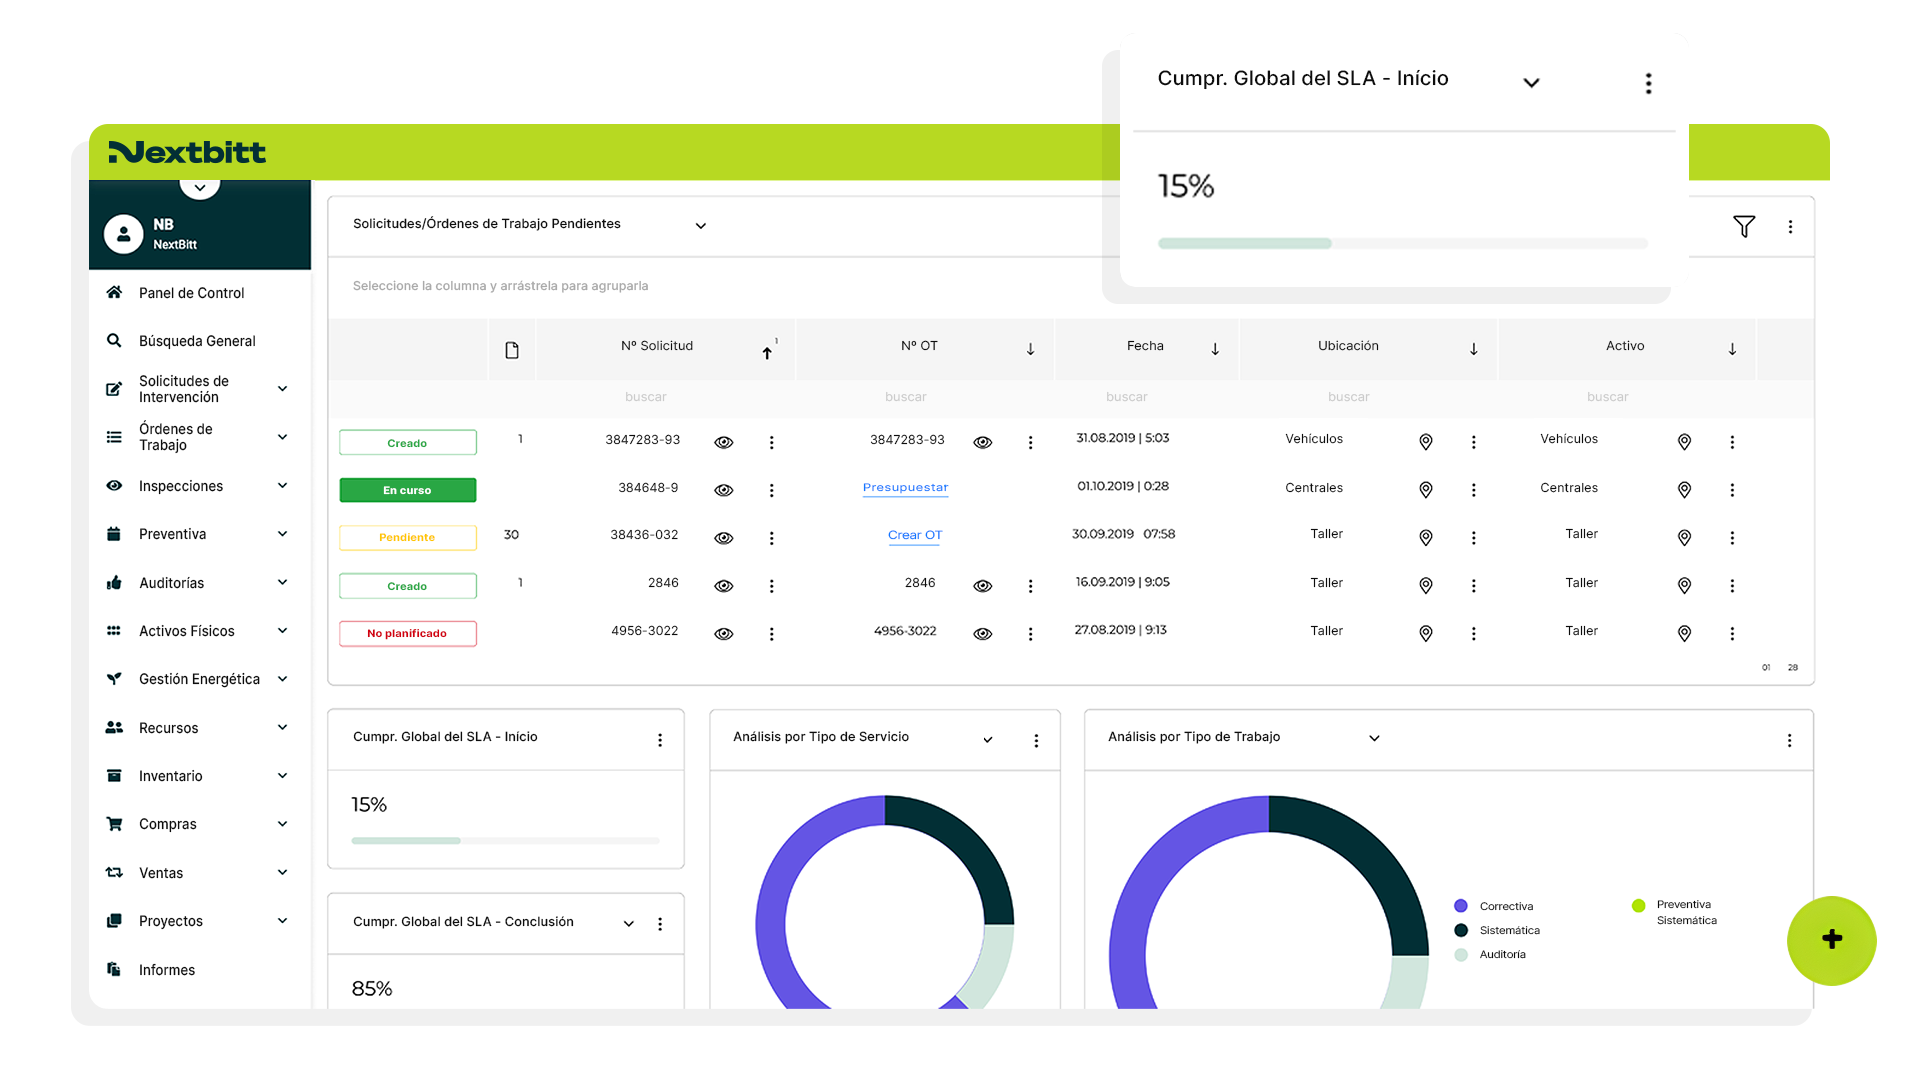Open location pin for Vehículos Ubicación
This screenshot has width=1920, height=1080.
tap(1426, 442)
